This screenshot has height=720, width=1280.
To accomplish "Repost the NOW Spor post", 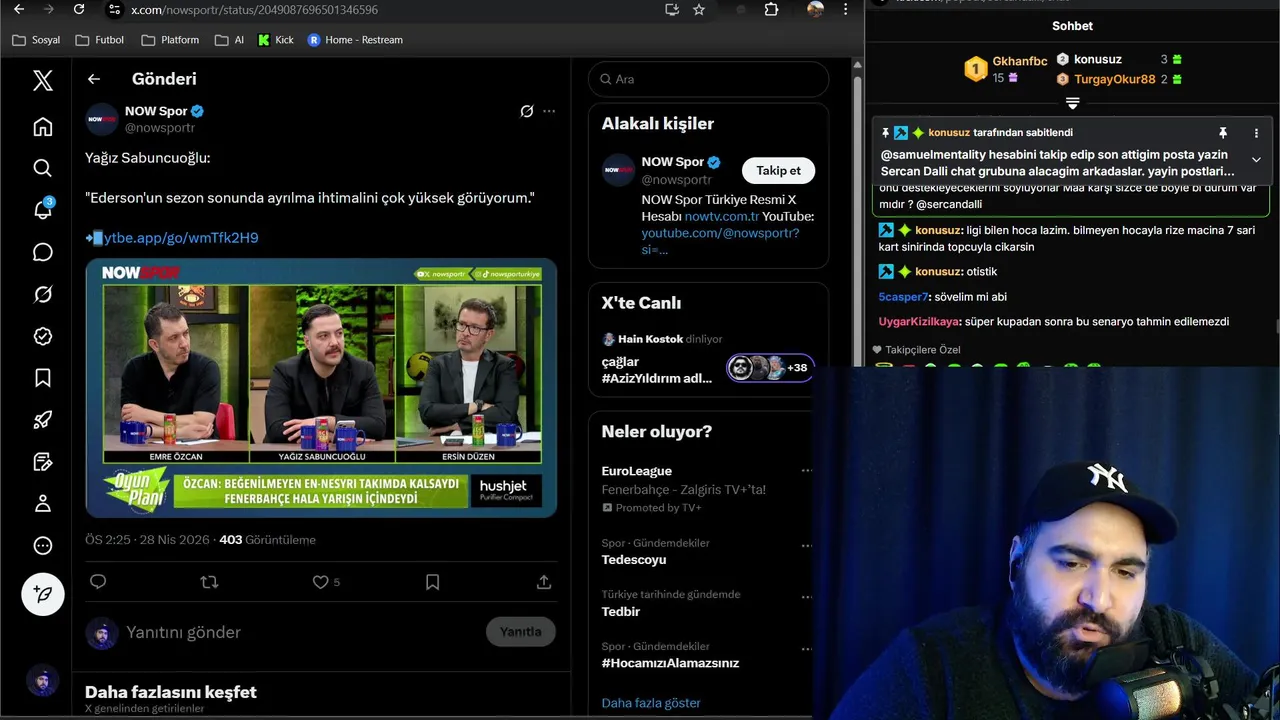I will [209, 581].
